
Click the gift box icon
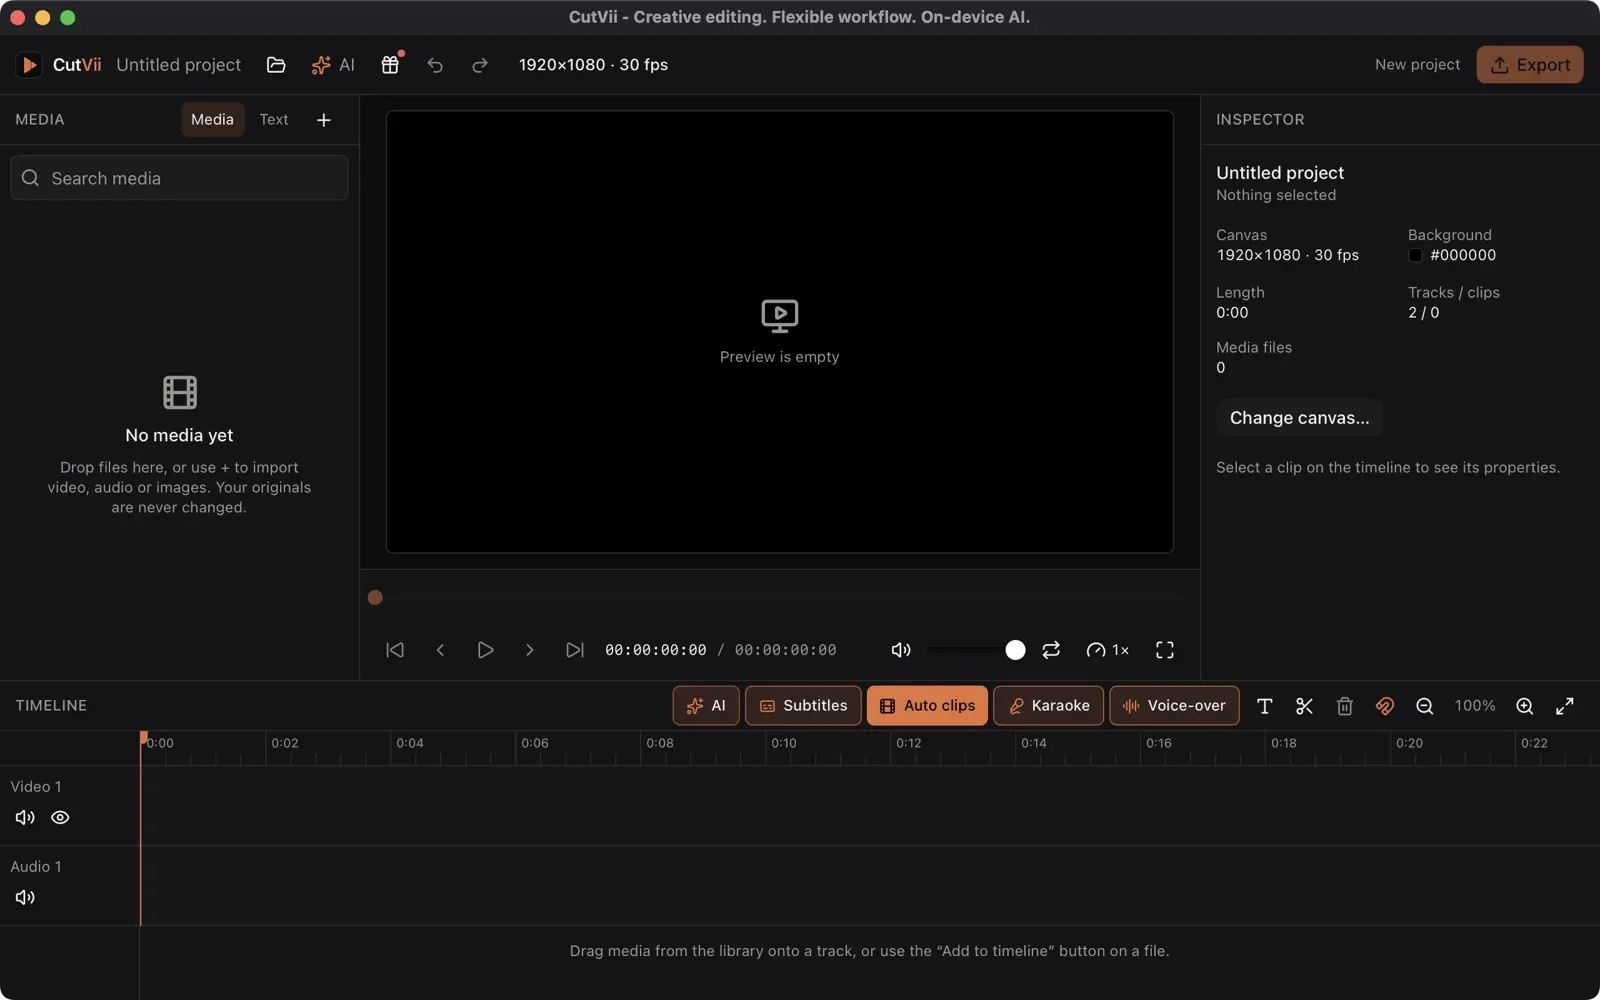click(x=390, y=65)
